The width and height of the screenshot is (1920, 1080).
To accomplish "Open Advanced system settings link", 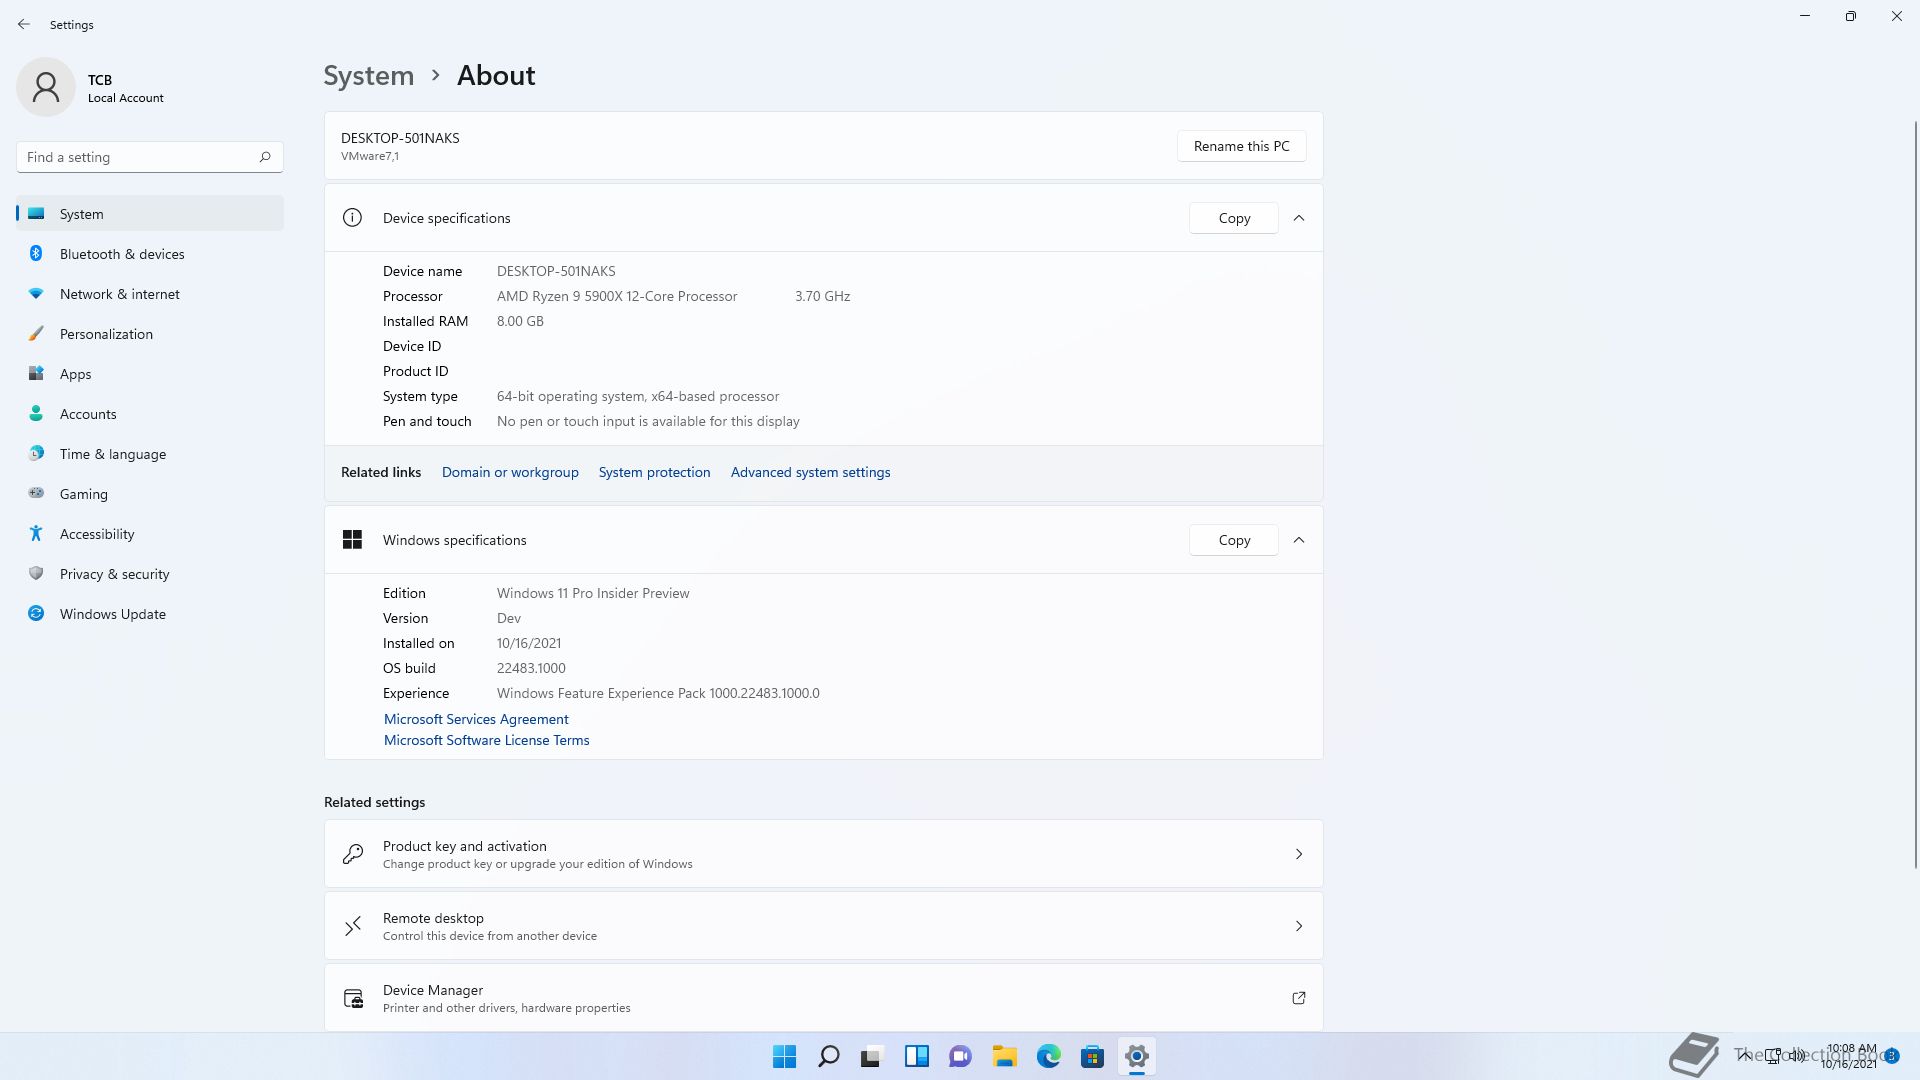I will pyautogui.click(x=810, y=472).
